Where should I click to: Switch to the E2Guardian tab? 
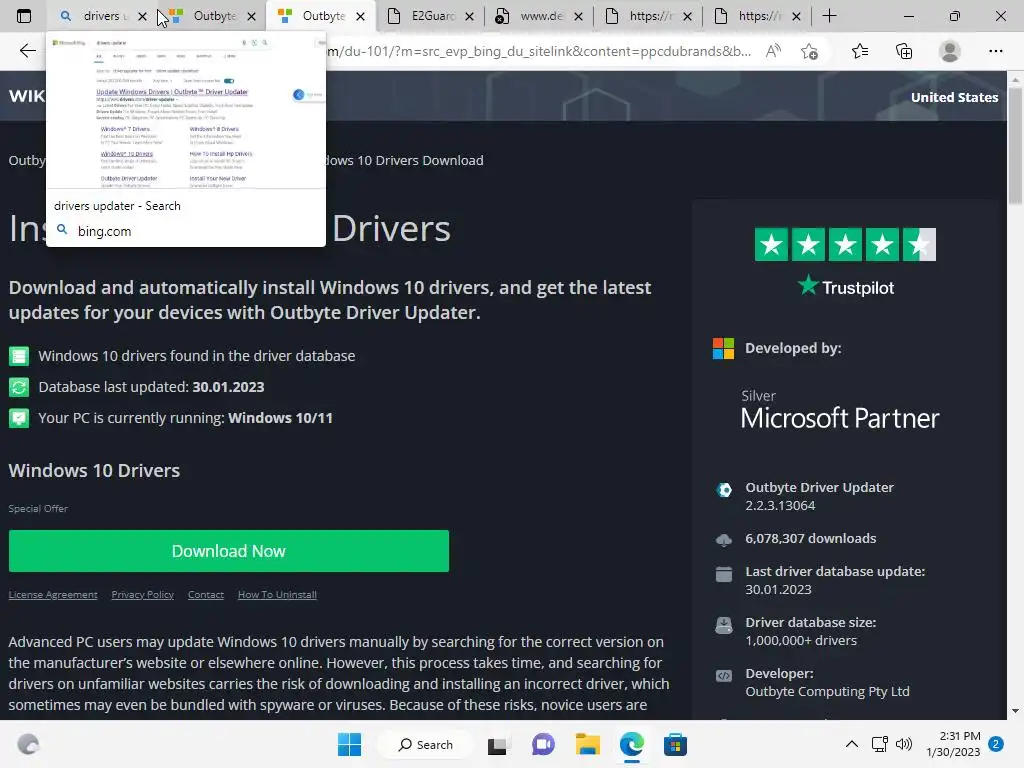tap(423, 16)
